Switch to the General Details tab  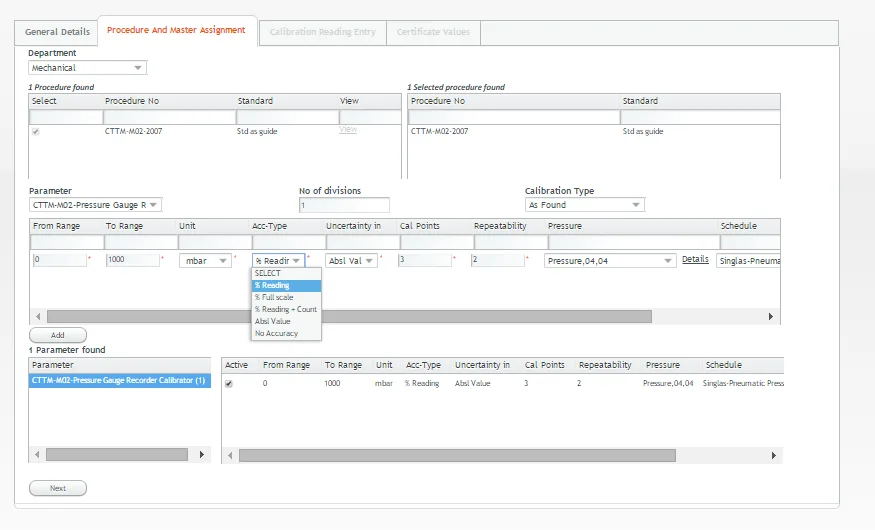click(x=57, y=32)
